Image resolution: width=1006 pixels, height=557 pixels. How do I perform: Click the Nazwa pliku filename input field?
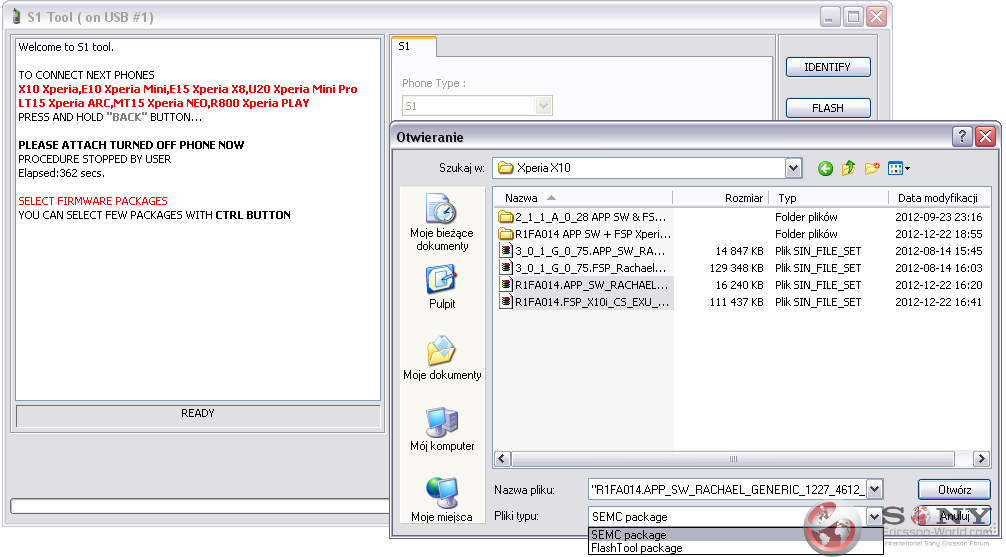tap(728, 490)
